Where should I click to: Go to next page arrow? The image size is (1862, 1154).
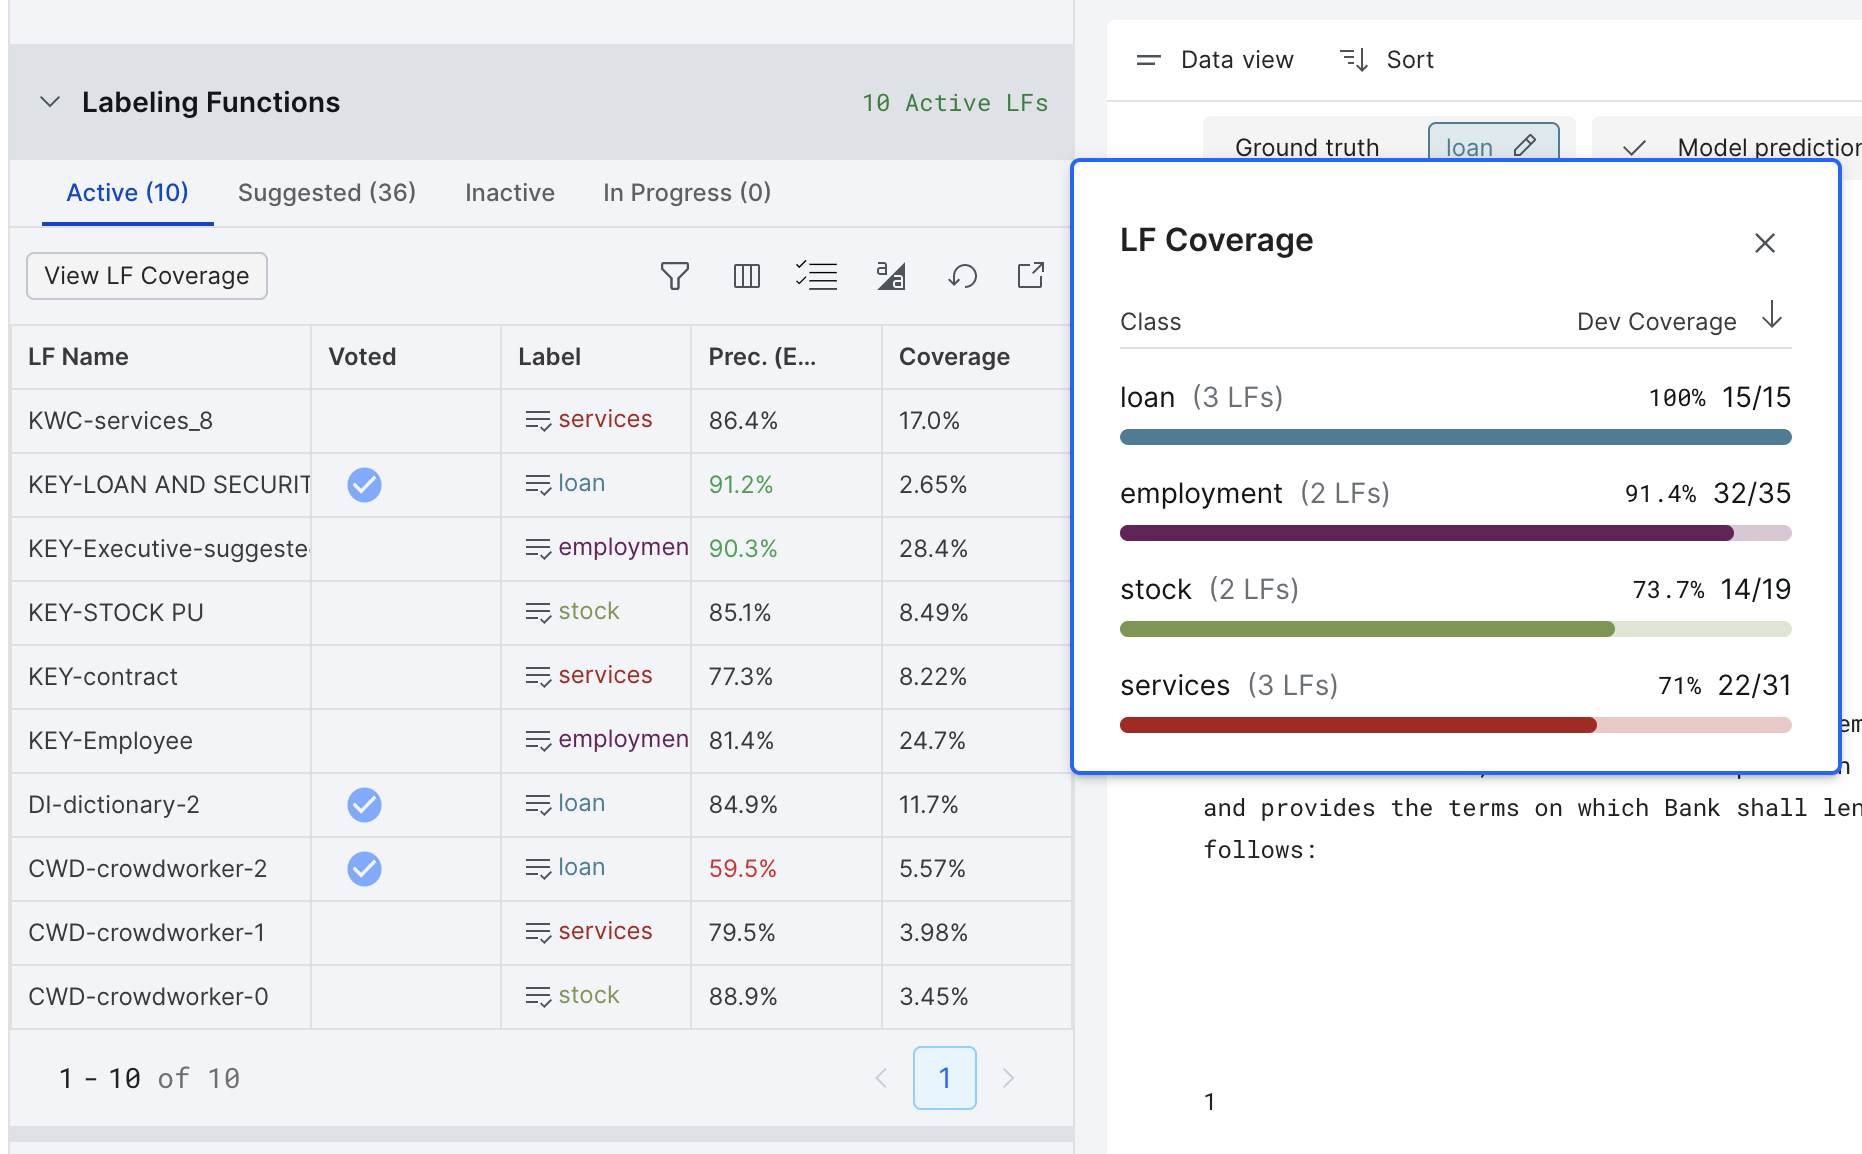(x=1008, y=1078)
